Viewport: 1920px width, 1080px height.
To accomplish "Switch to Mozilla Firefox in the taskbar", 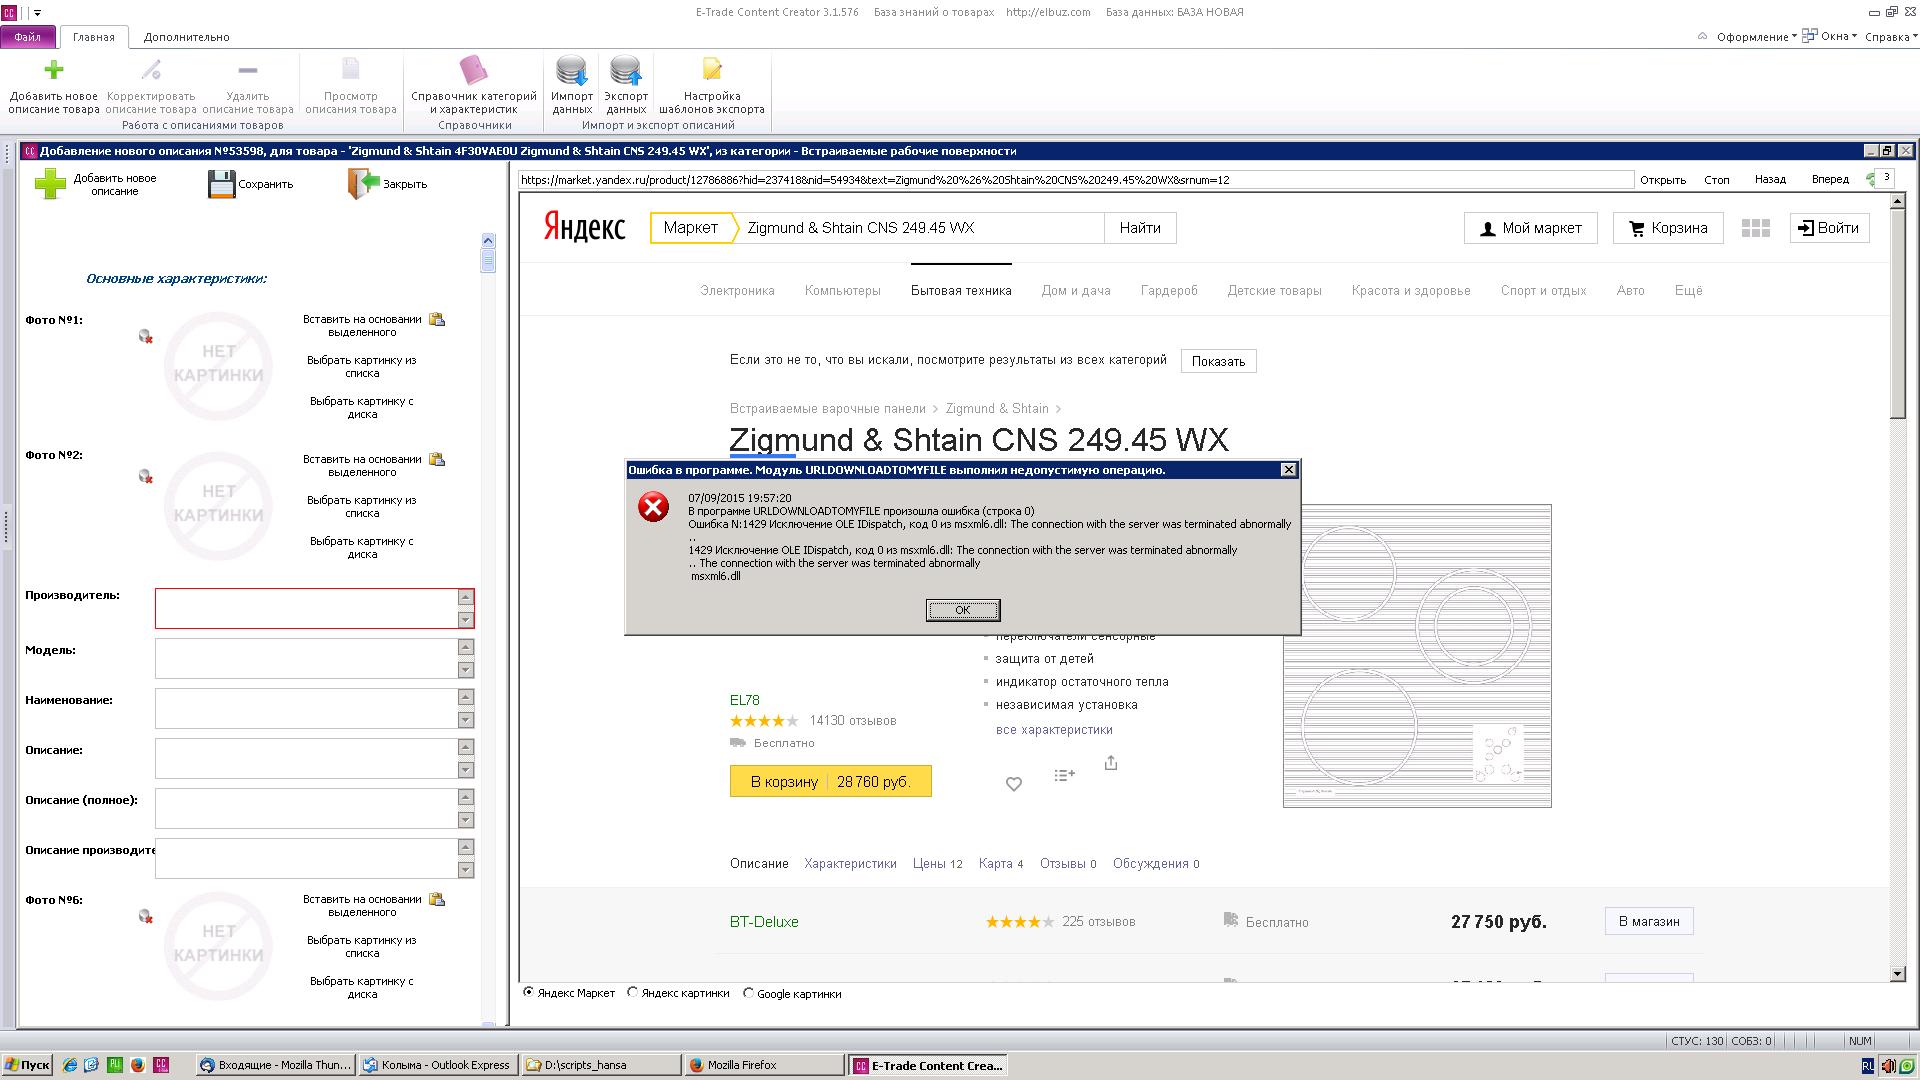I will click(764, 1066).
